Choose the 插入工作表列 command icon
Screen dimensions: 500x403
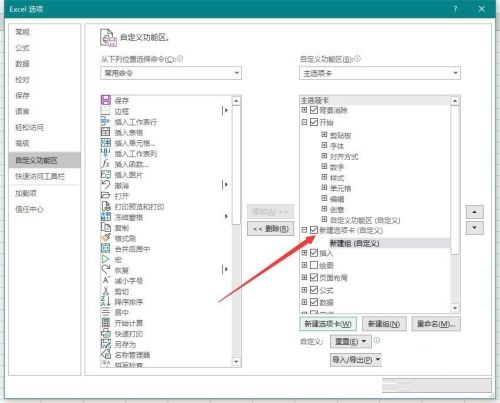106,153
